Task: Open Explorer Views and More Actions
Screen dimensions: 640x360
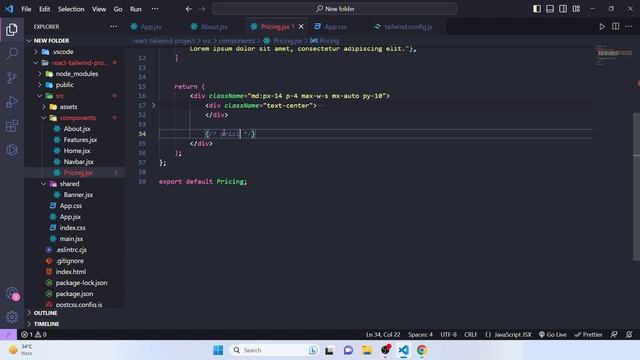Action: (113, 27)
